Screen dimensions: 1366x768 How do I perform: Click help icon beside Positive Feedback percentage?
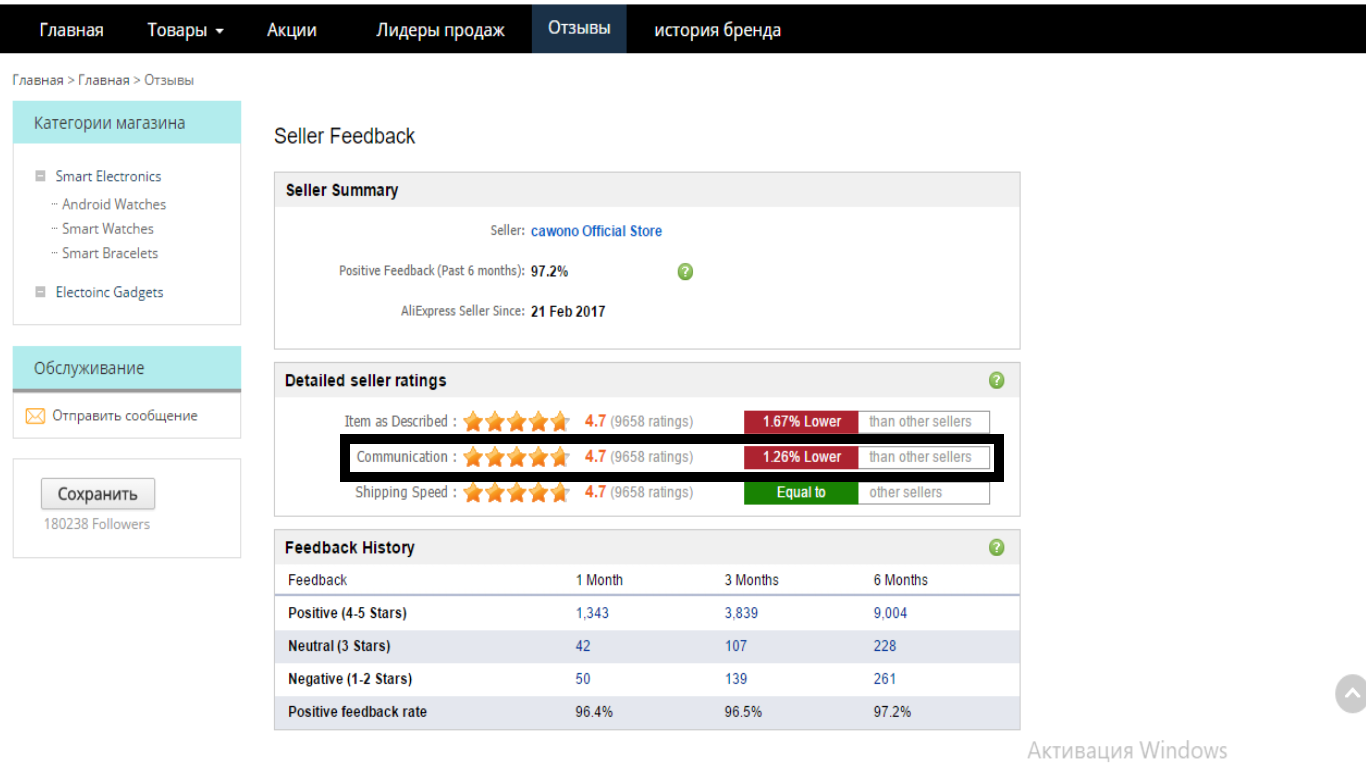685,272
